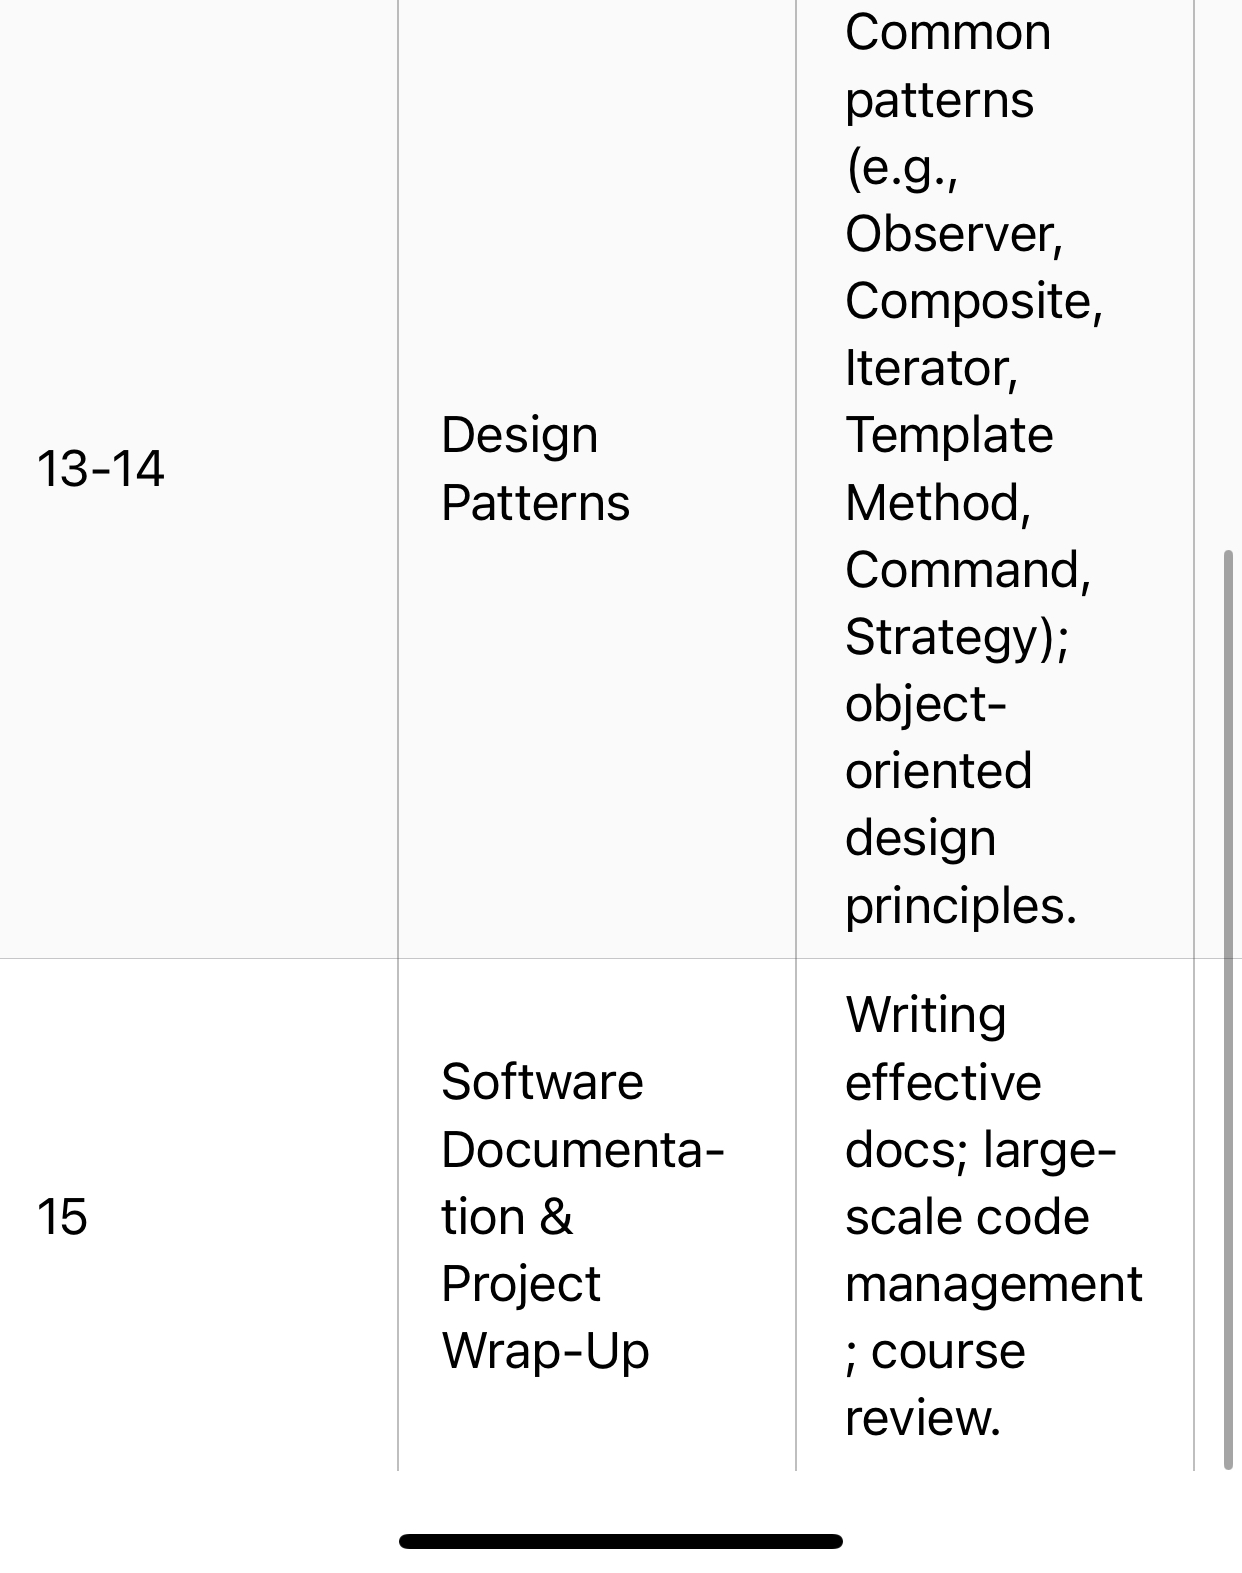Tap the word Software in topic column
This screenshot has width=1242, height=1573.
(542, 1082)
